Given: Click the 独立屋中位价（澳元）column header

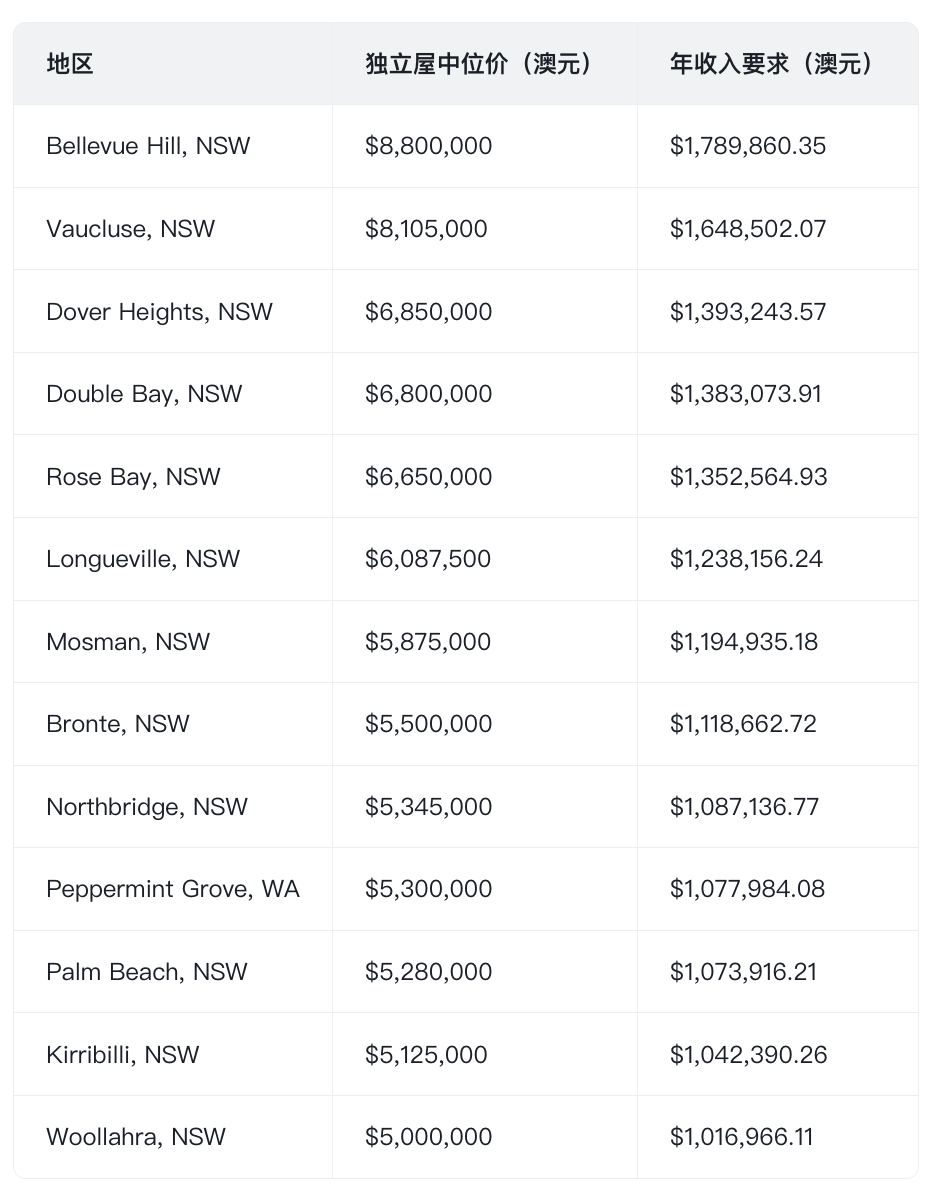Looking at the screenshot, I should click(x=481, y=65).
